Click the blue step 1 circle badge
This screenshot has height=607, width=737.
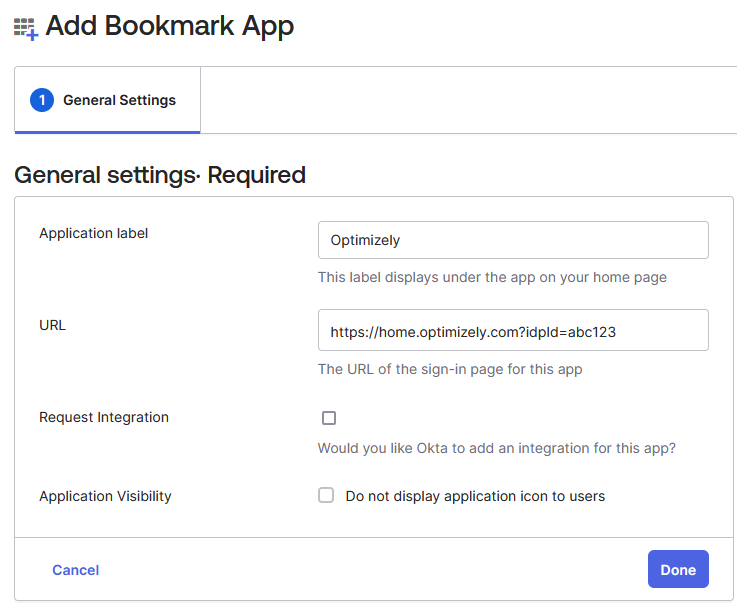click(42, 100)
